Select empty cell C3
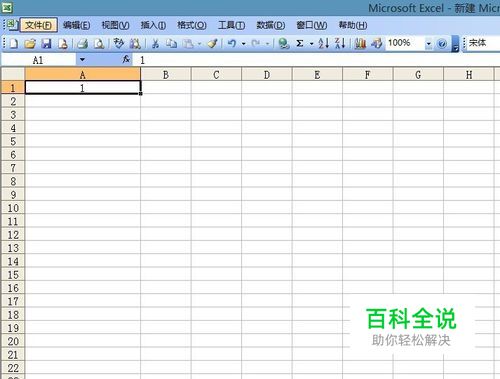 216,114
